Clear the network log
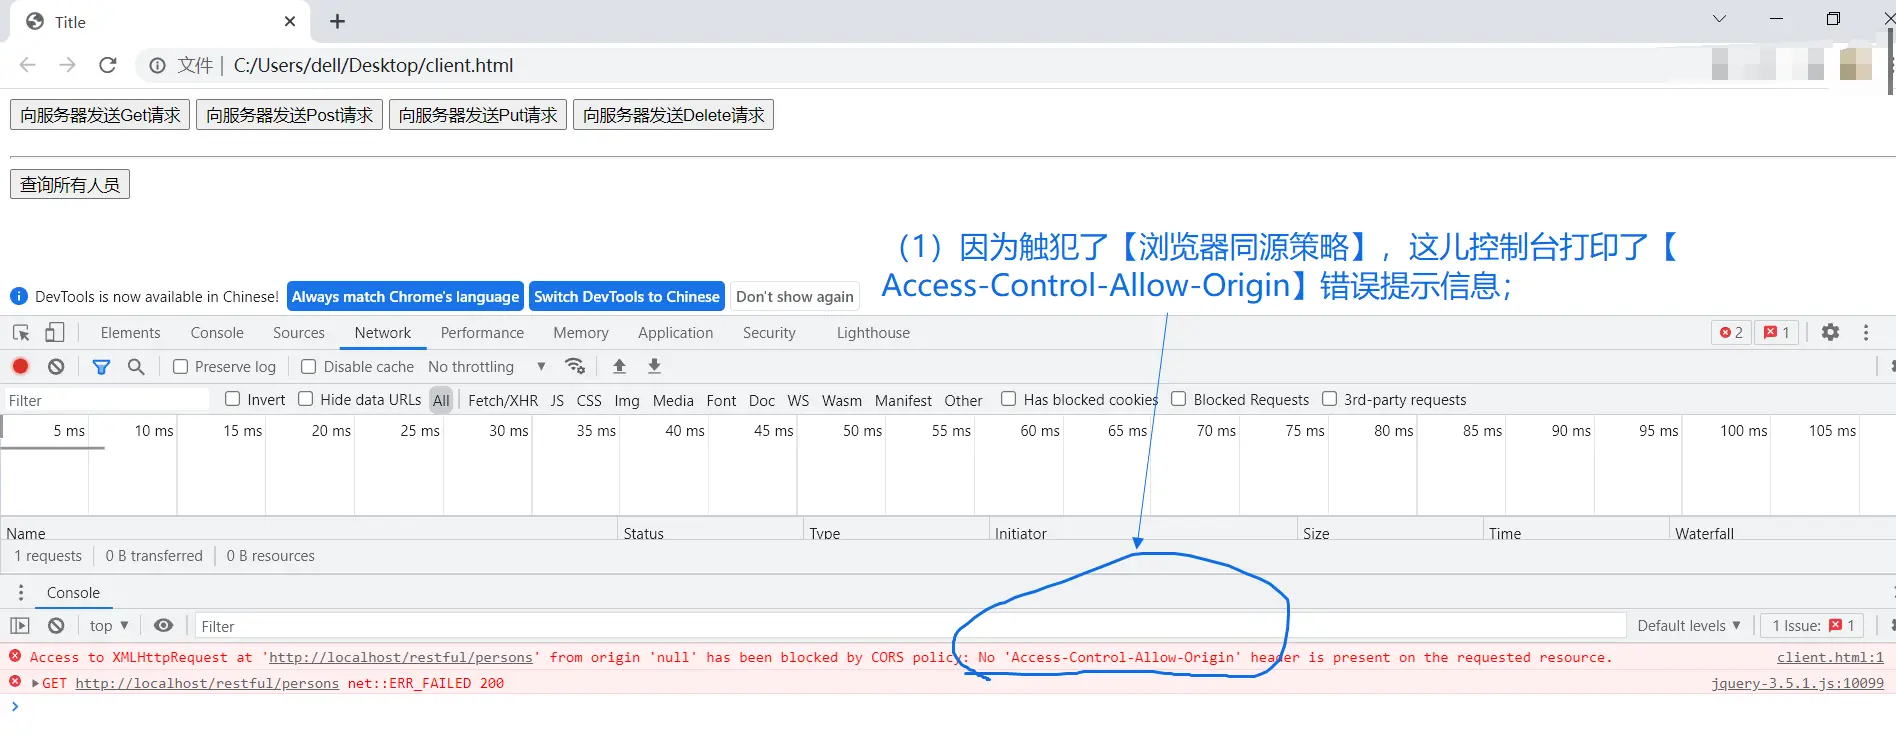The image size is (1896, 735). 56,366
